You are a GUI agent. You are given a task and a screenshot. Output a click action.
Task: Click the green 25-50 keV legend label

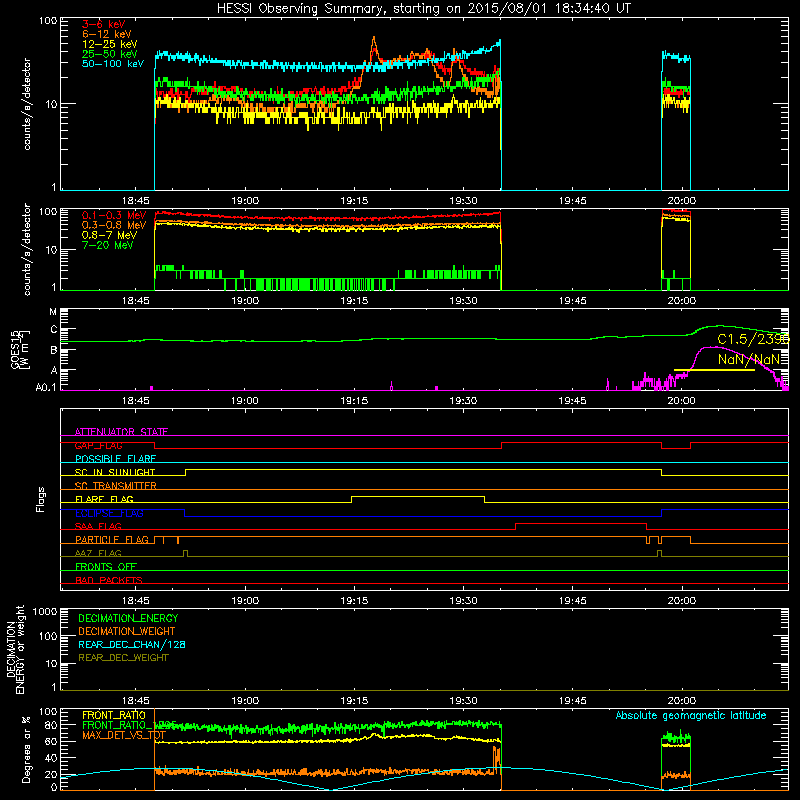pyautogui.click(x=110, y=54)
